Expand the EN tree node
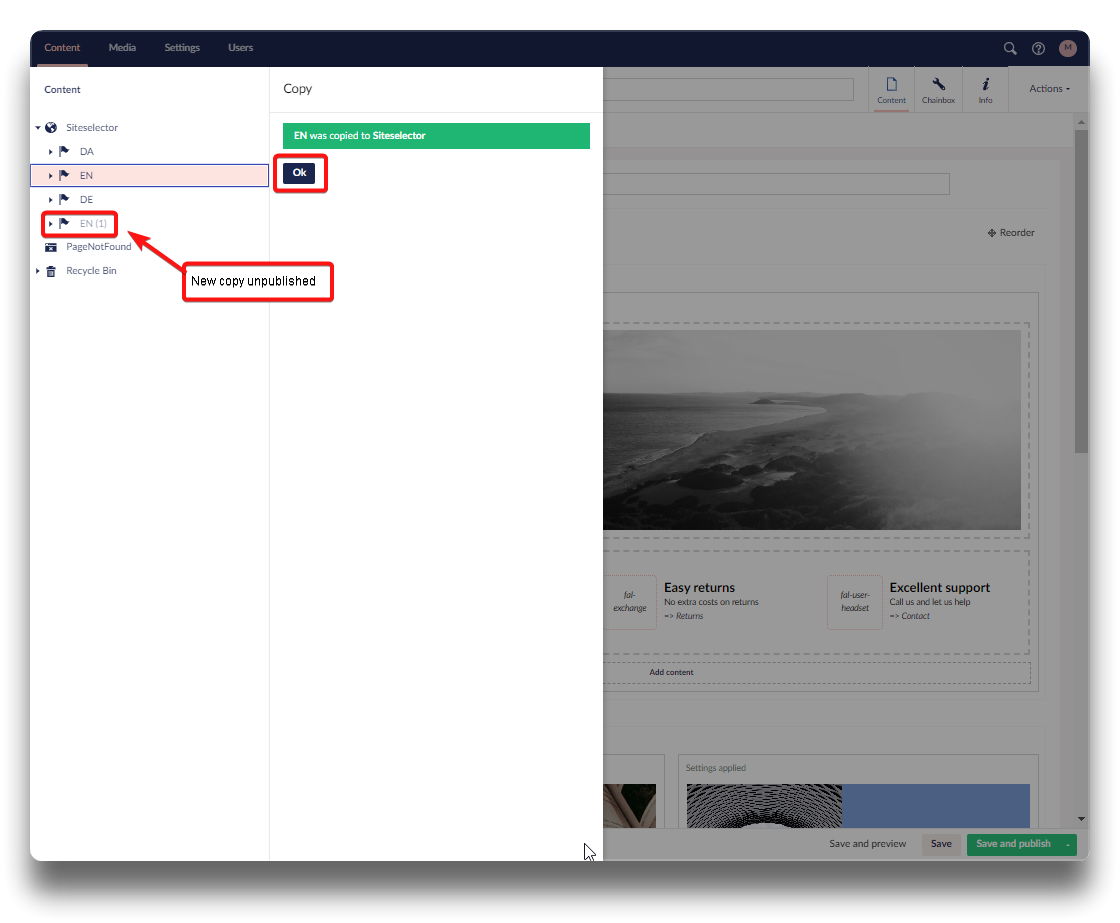The image size is (1120, 923). pyautogui.click(x=51, y=175)
